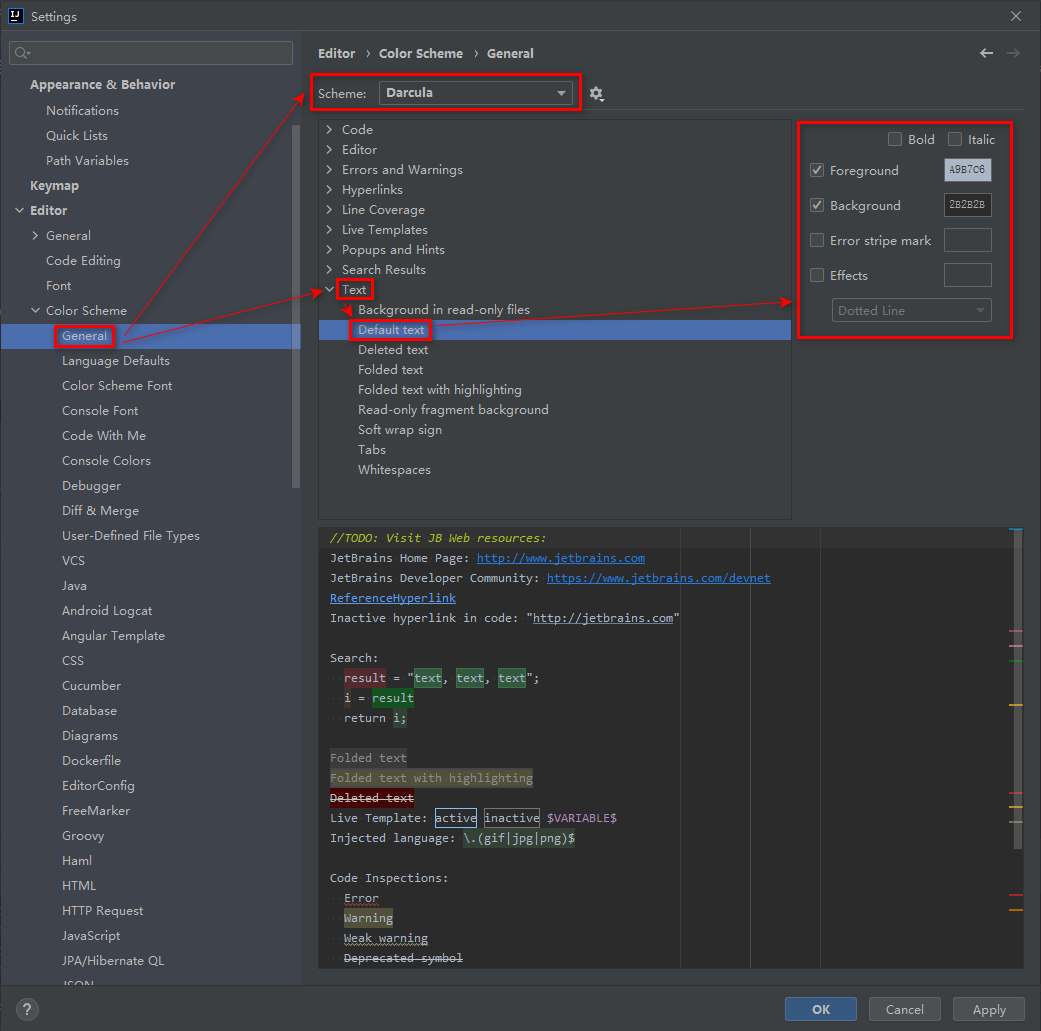Select Appearance & Behavior in sidebar
1041x1031 pixels.
(x=102, y=84)
